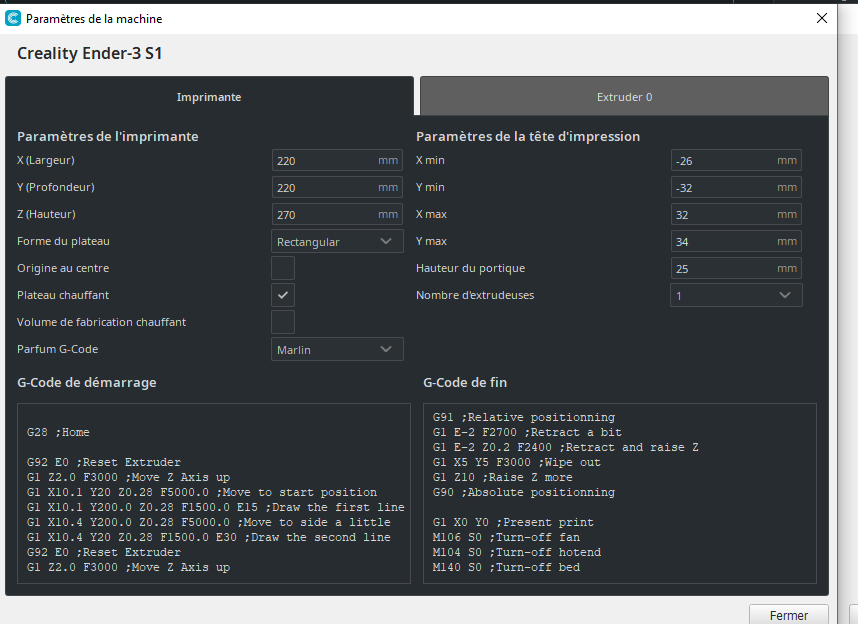Switch to the Imprimante tab
The height and width of the screenshot is (624, 858).
click(x=209, y=97)
